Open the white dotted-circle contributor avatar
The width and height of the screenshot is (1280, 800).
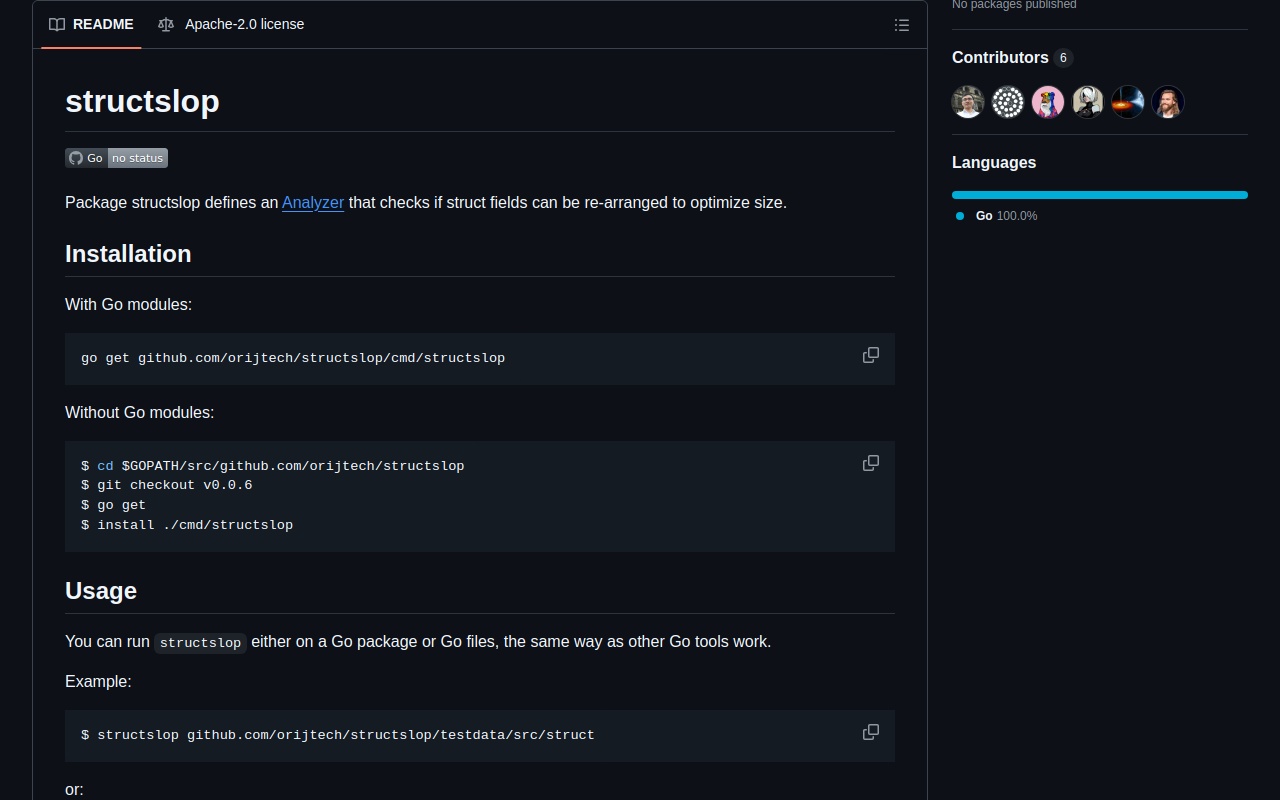(x=1008, y=102)
